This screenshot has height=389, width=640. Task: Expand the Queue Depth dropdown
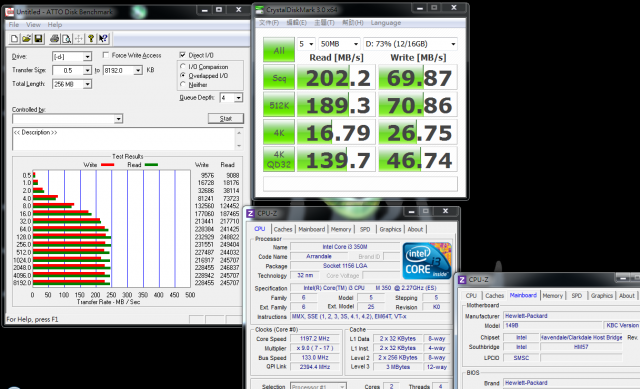coord(238,98)
